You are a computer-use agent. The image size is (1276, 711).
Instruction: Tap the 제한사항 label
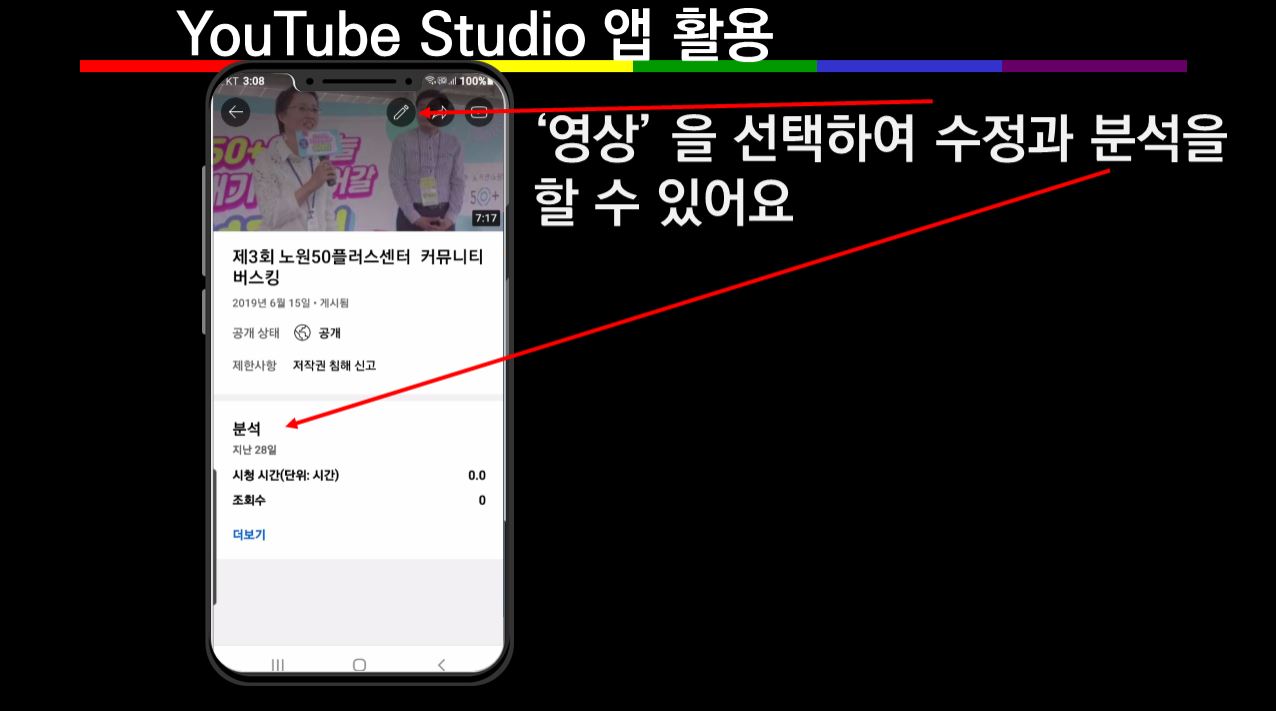click(254, 366)
